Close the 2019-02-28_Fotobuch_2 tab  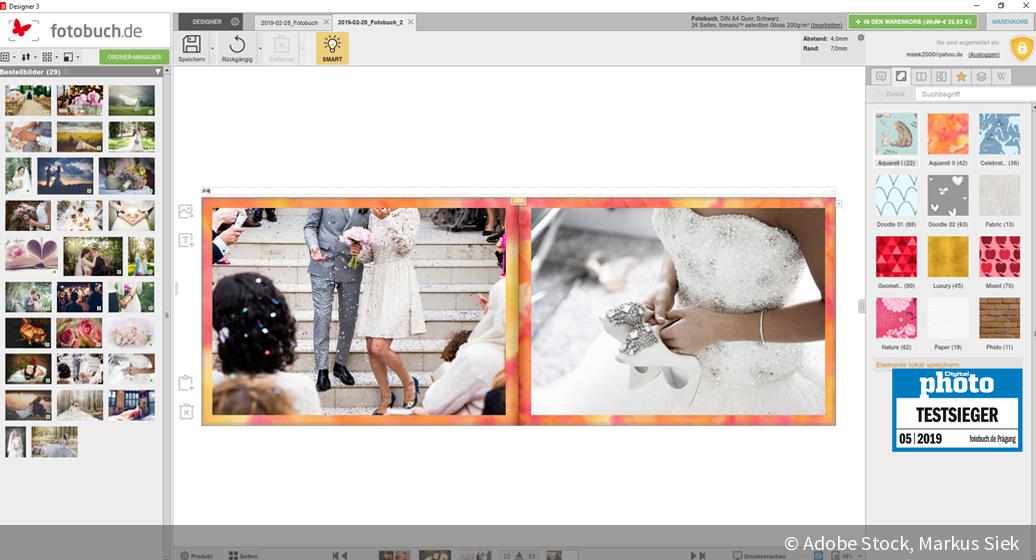410,22
